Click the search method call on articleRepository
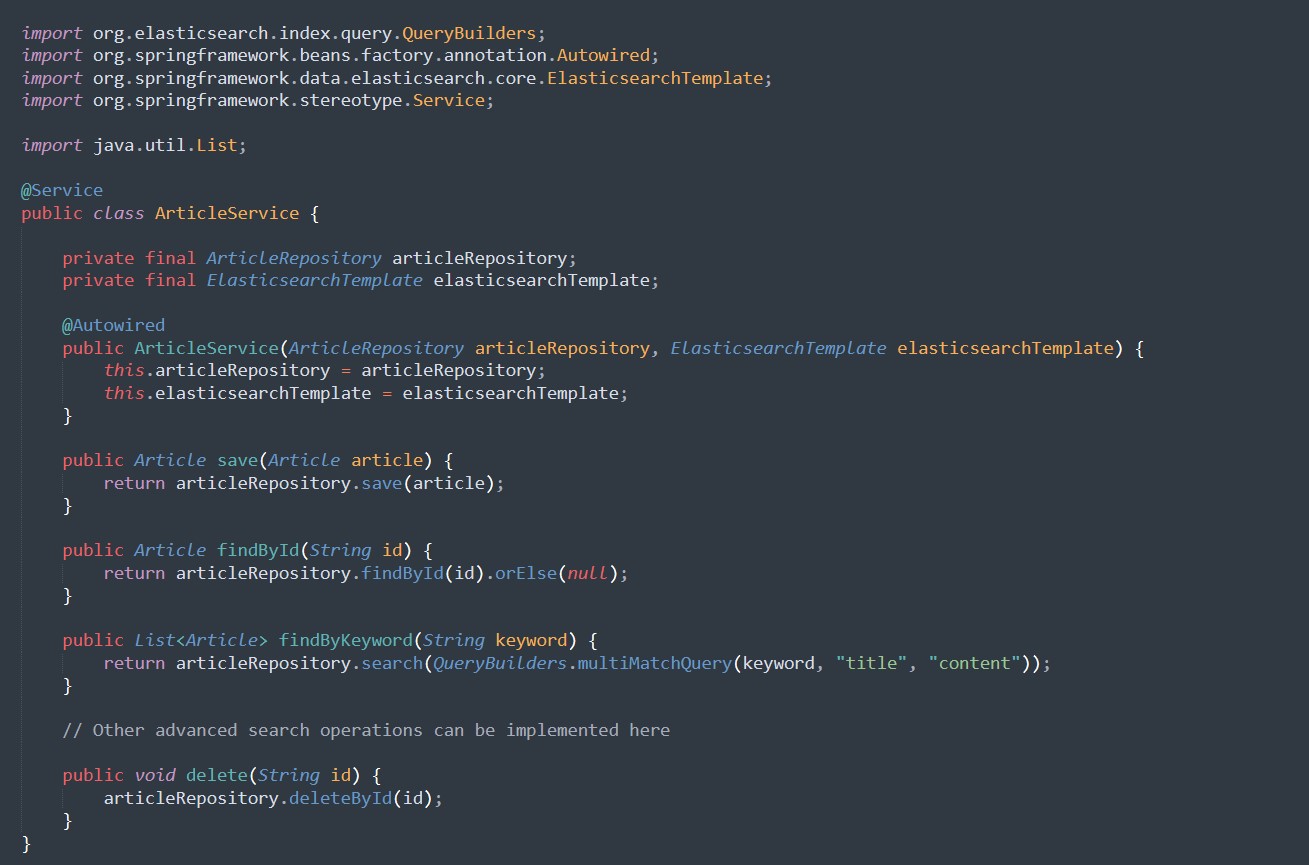The height and width of the screenshot is (865, 1309). pos(391,663)
